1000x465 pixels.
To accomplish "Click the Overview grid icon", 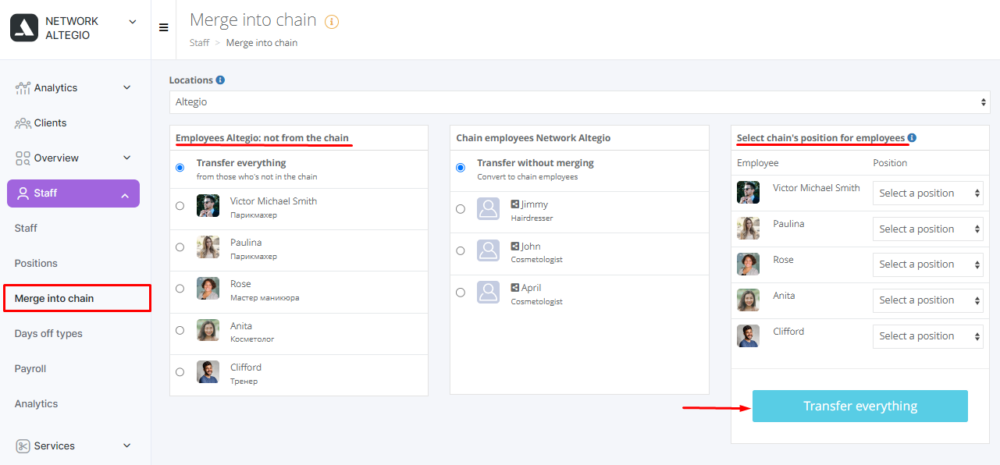I will pos(23,158).
